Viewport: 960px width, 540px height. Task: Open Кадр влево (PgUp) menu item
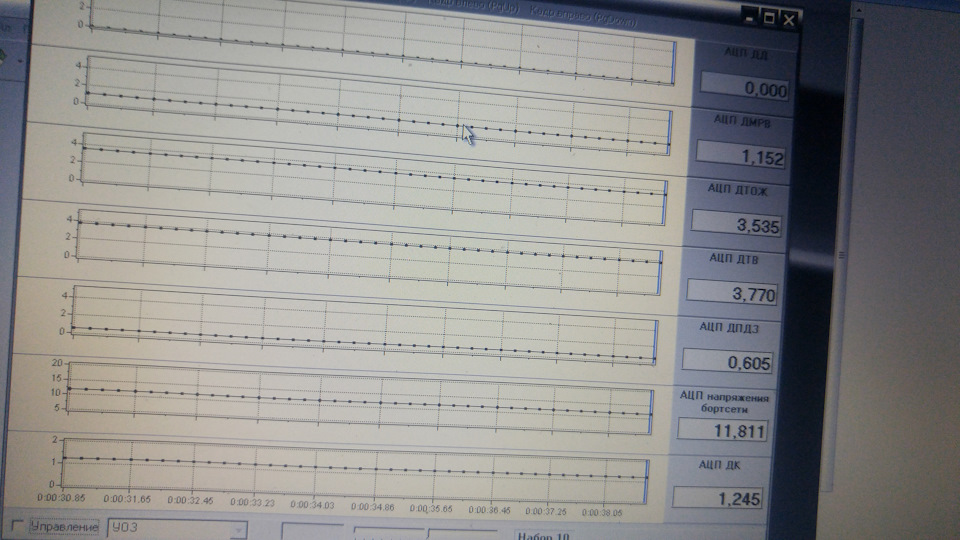(473, 6)
